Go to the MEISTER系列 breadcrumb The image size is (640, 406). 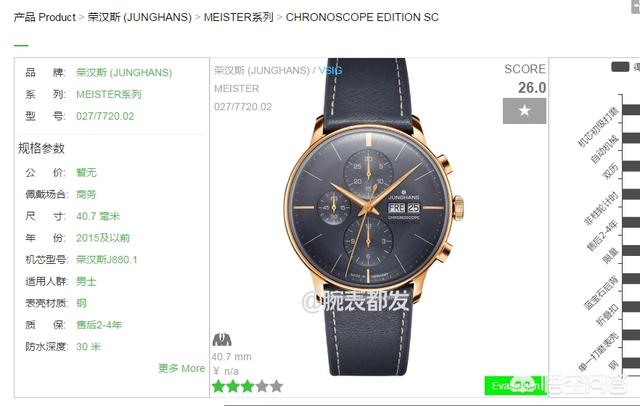click(238, 17)
